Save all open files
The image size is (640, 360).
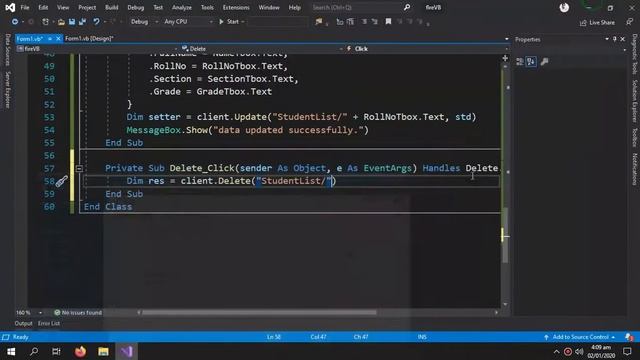point(82,22)
